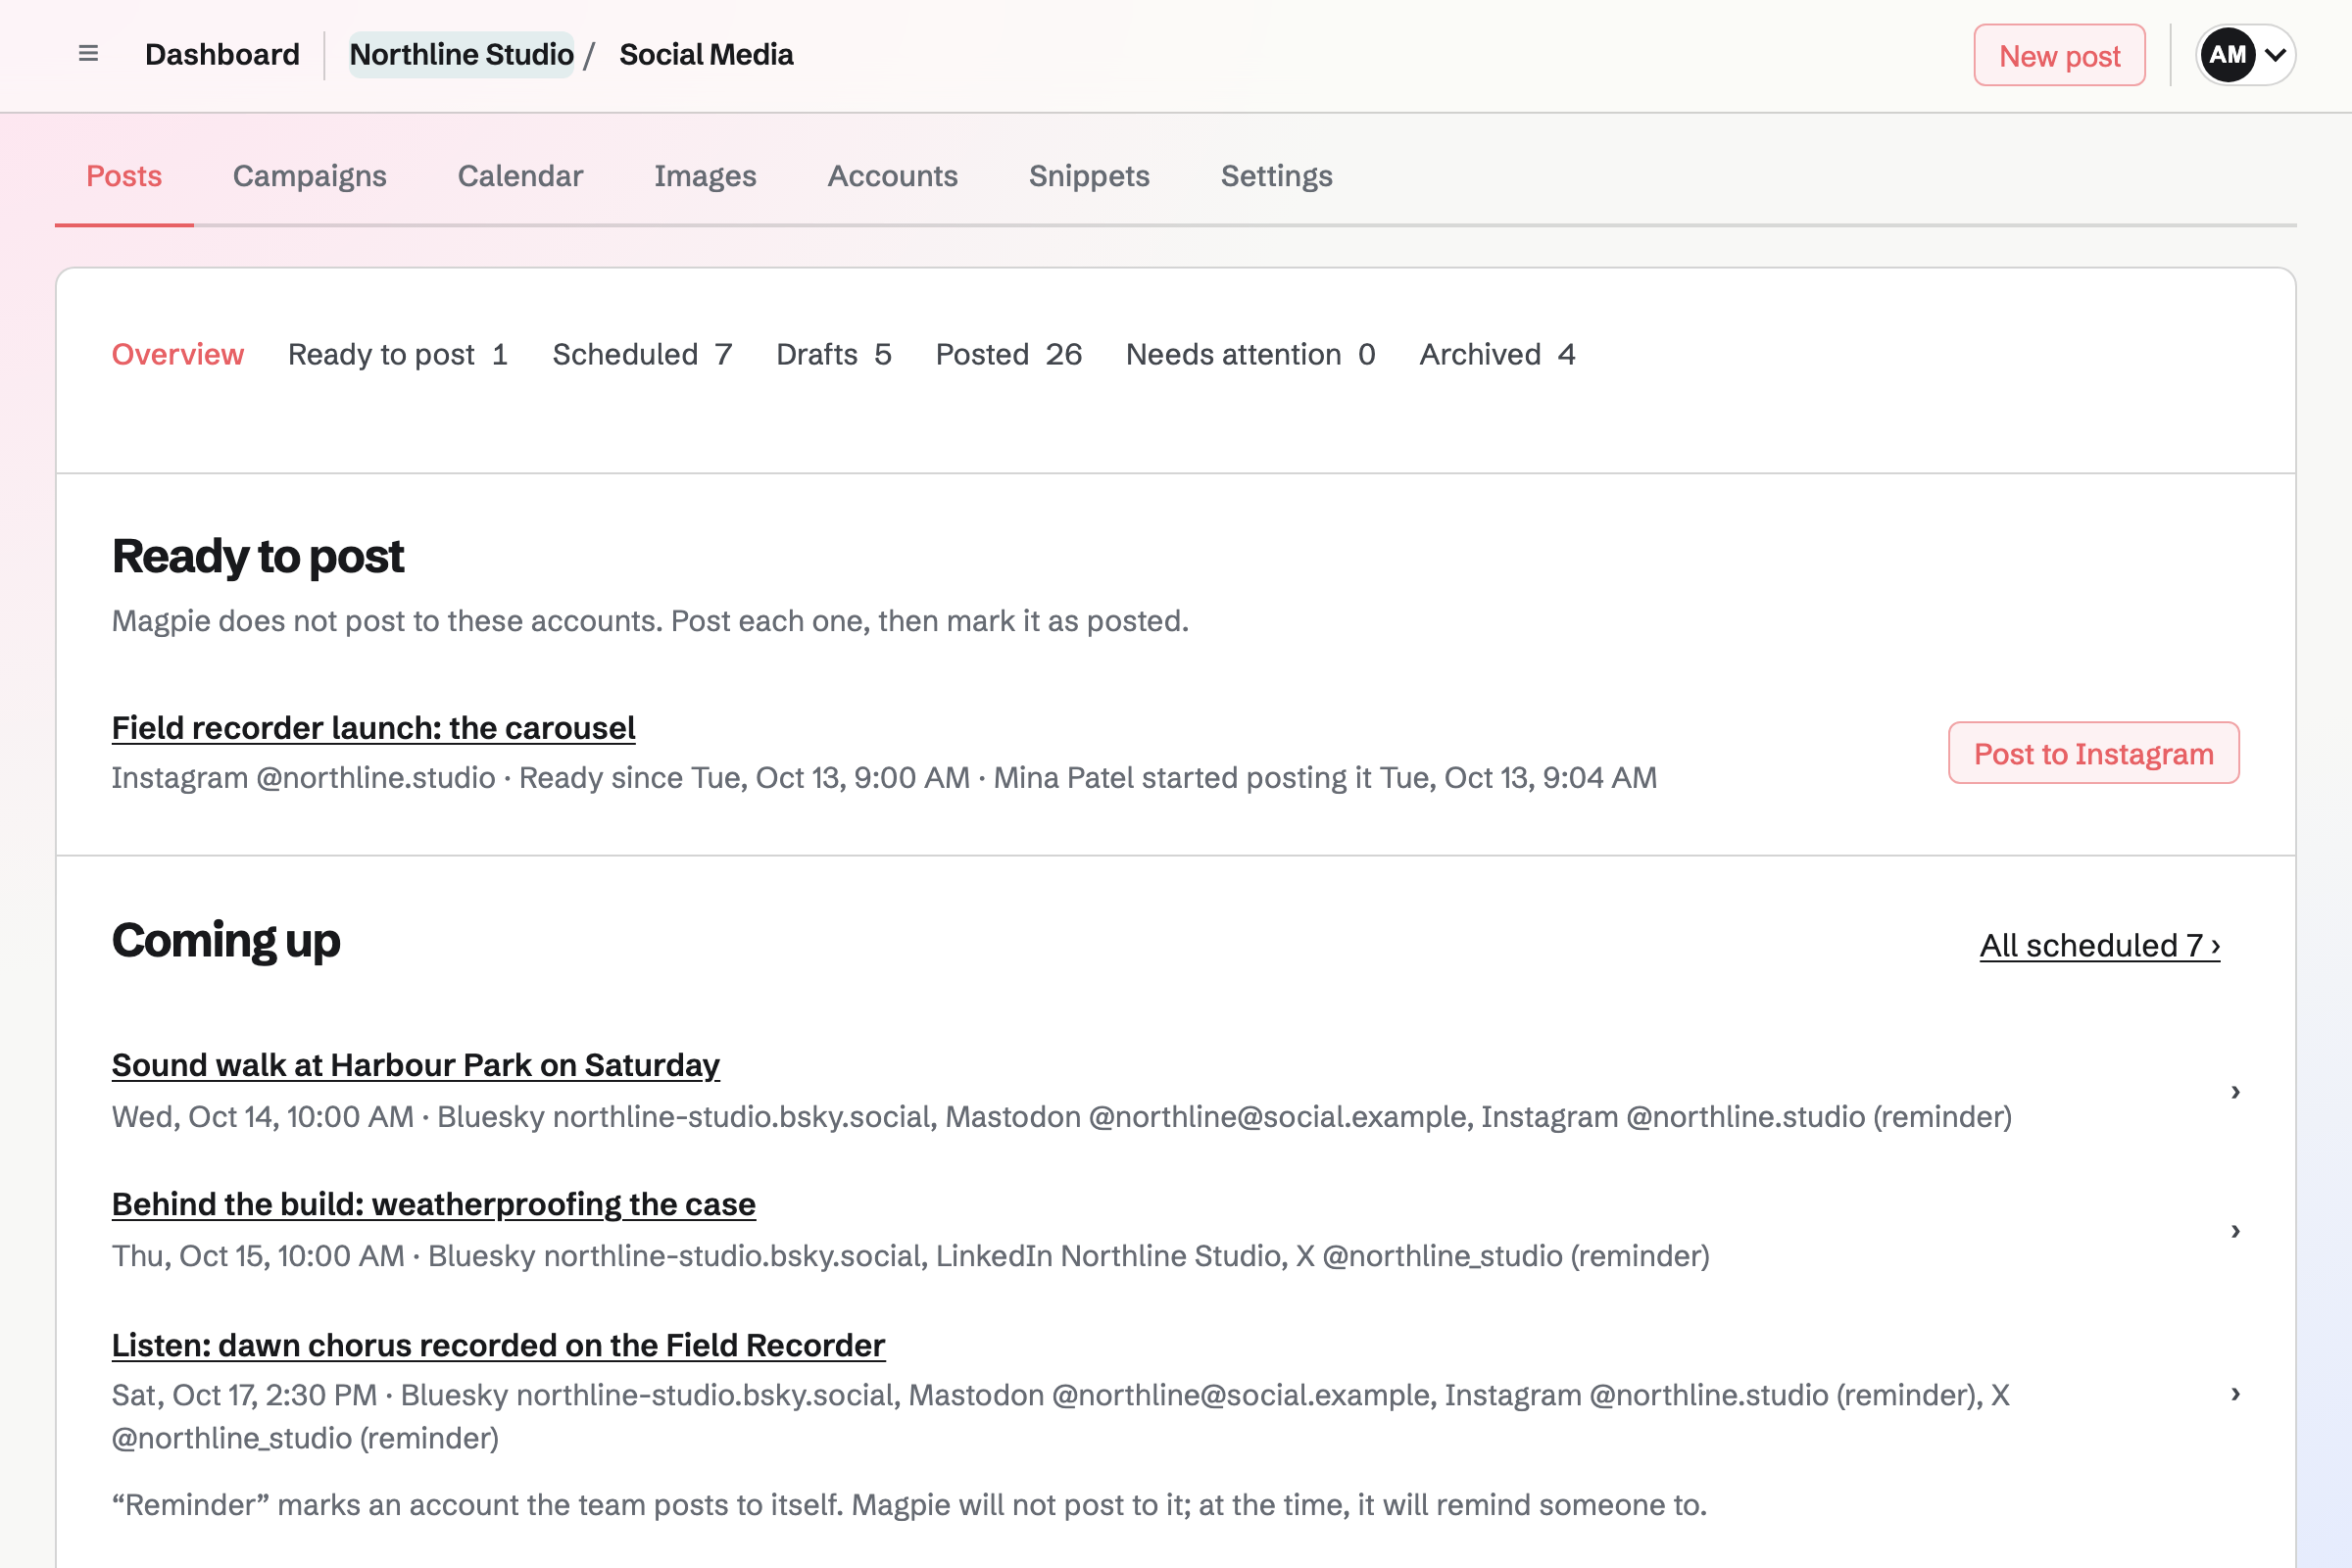Viewport: 2352px width, 1568px height.
Task: Select Northline Studio breadcrumb
Action: [461, 54]
